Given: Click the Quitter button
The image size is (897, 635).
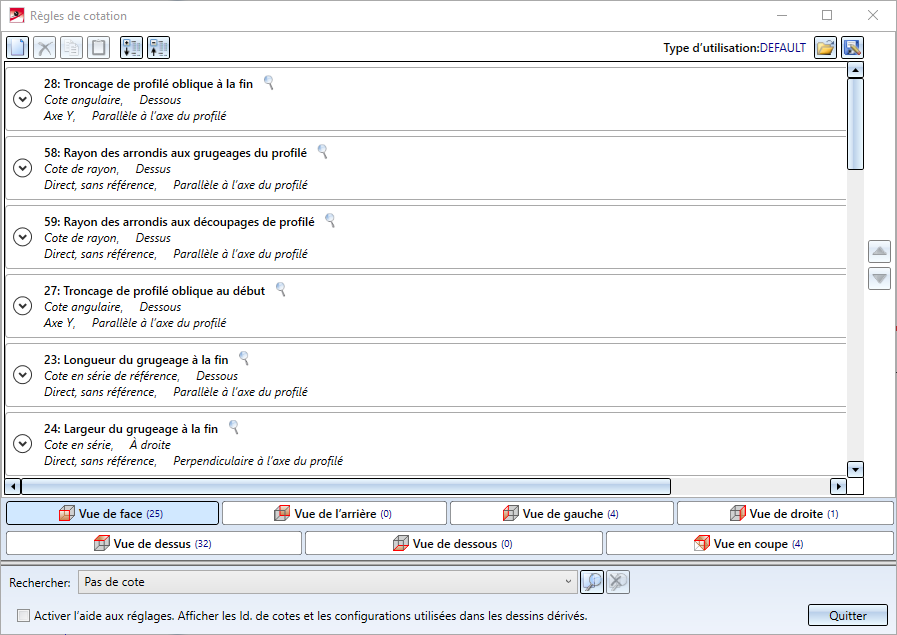Looking at the screenshot, I should click(848, 616).
